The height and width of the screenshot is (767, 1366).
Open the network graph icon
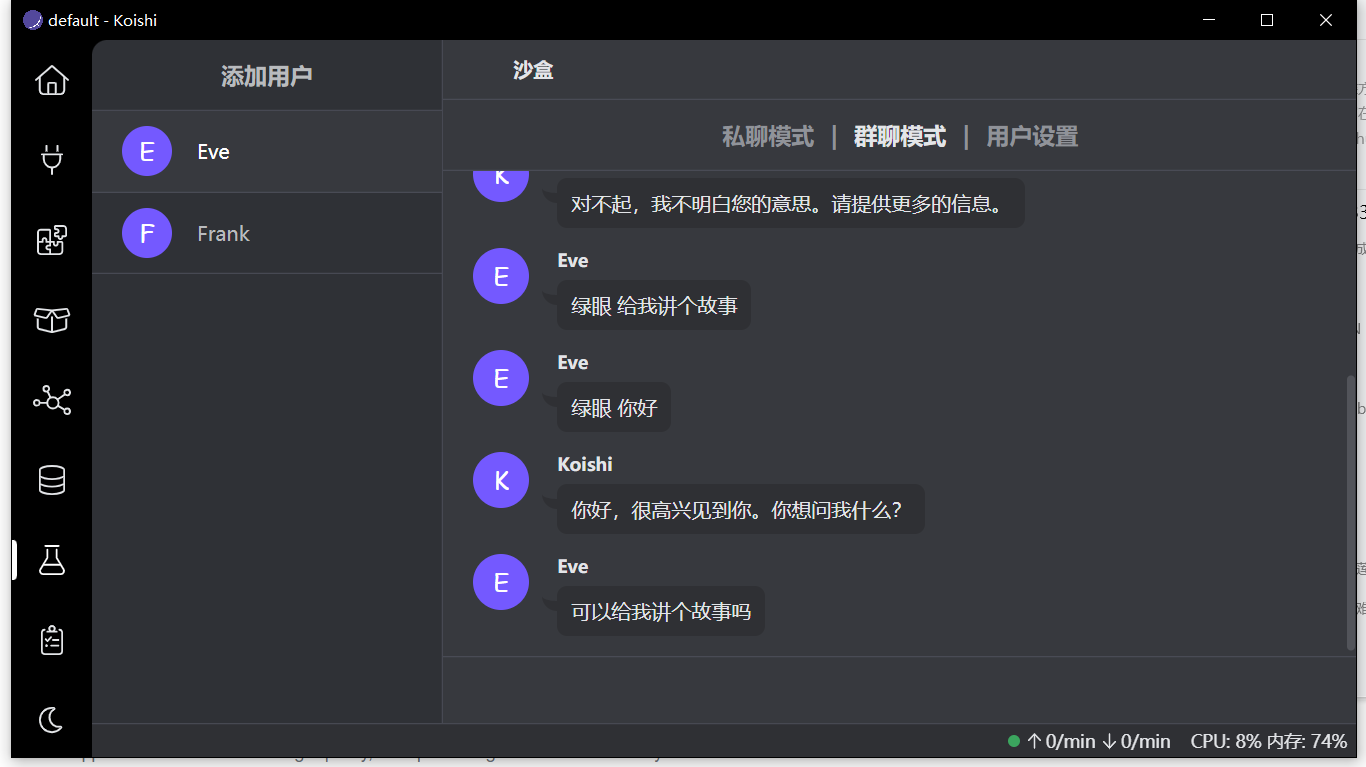[52, 400]
